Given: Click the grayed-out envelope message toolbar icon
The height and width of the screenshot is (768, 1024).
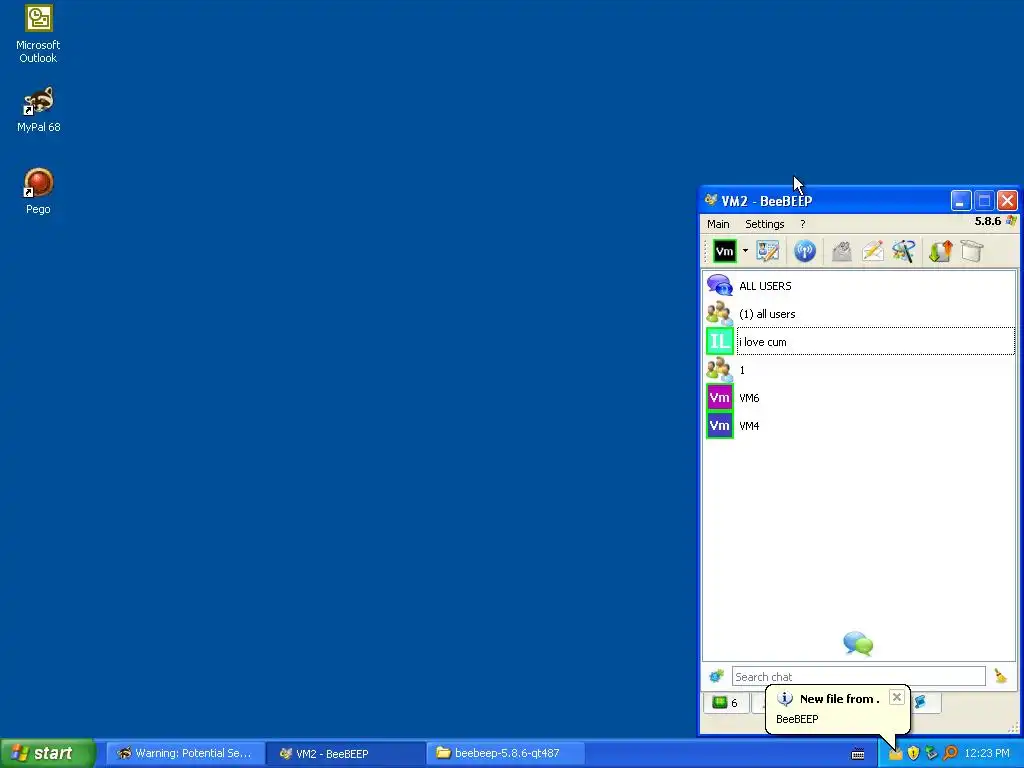Looking at the screenshot, I should point(842,251).
